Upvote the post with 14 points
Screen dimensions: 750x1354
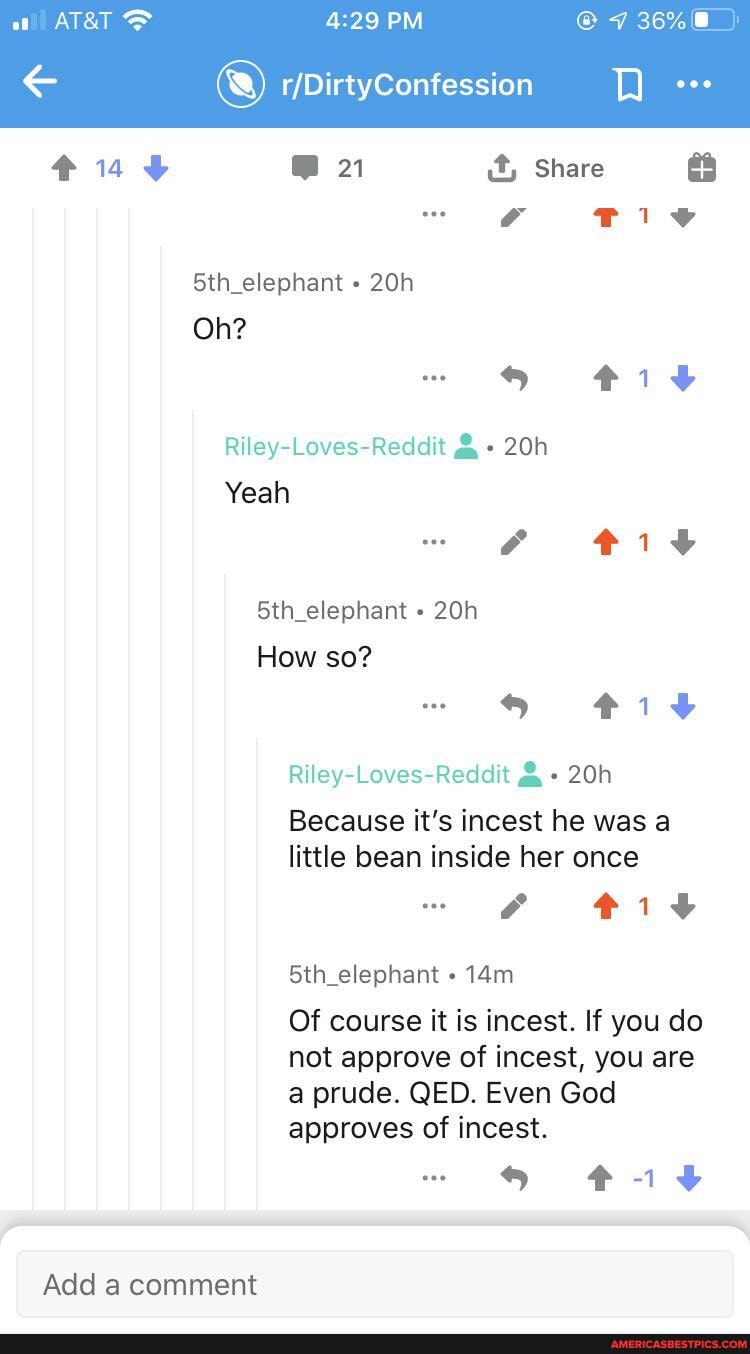coord(64,168)
